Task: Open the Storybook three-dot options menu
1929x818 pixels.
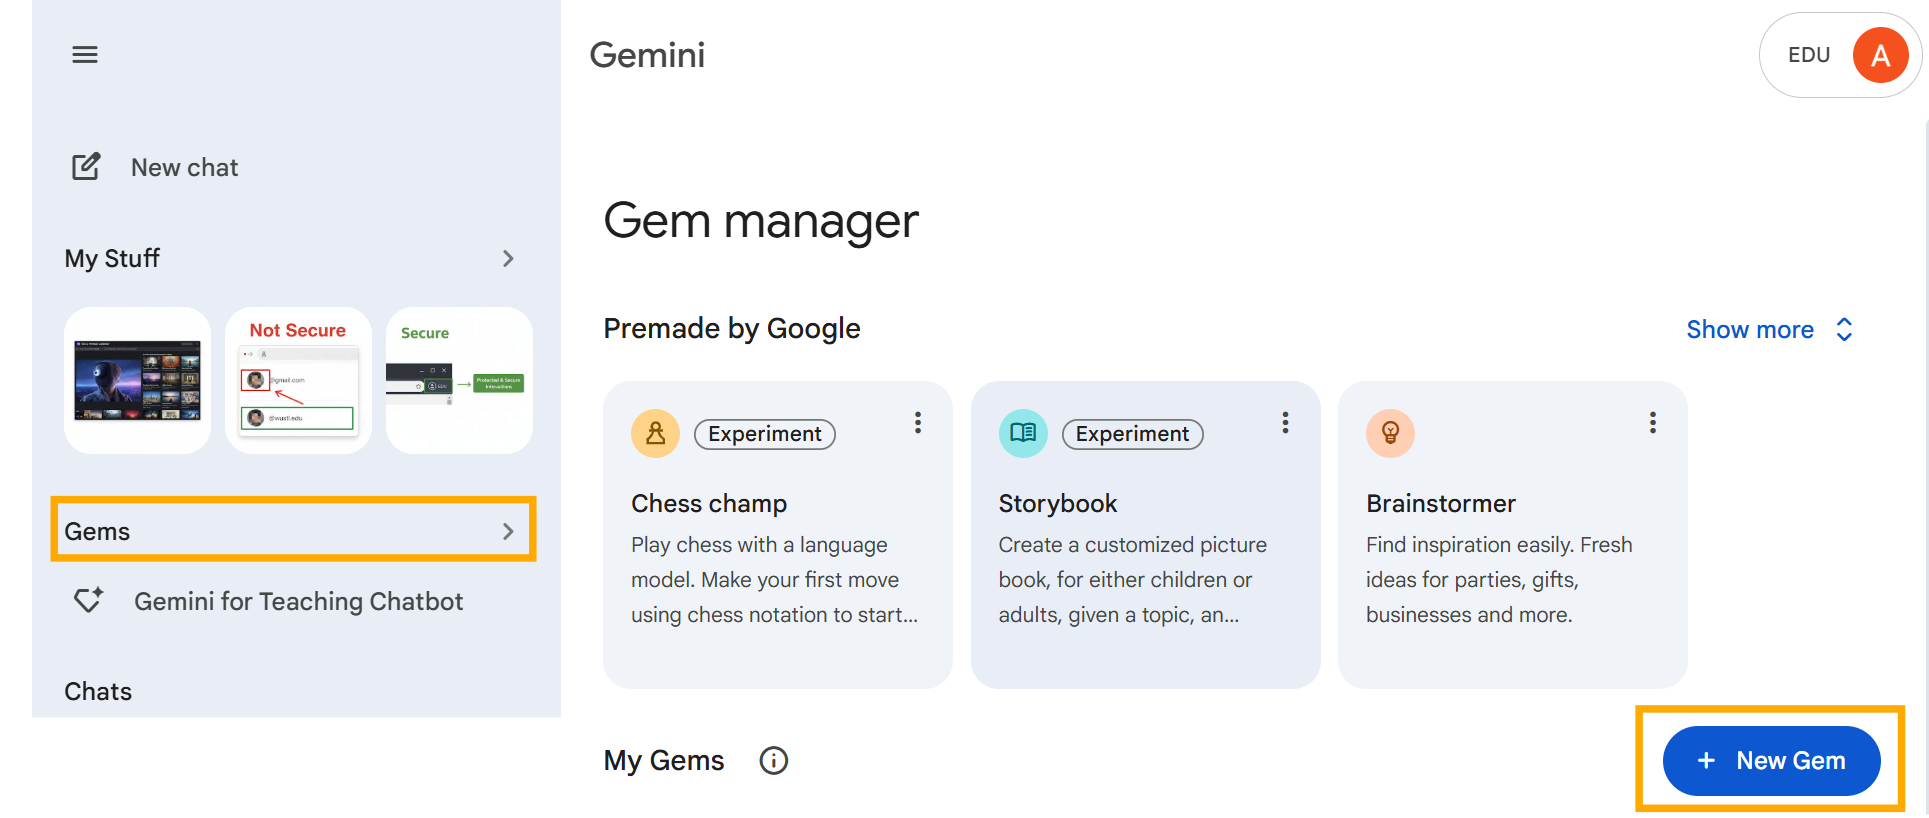Action: click(1285, 423)
